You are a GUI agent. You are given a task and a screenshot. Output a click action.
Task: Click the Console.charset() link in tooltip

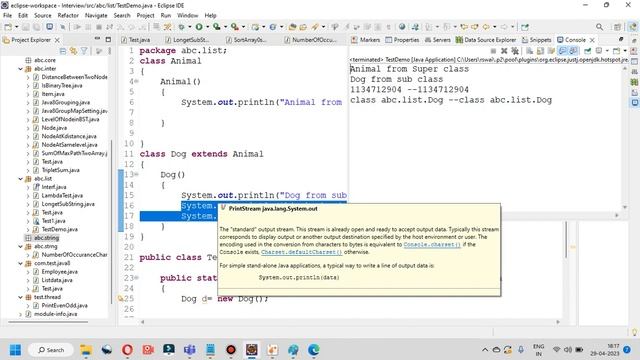pos(432,244)
